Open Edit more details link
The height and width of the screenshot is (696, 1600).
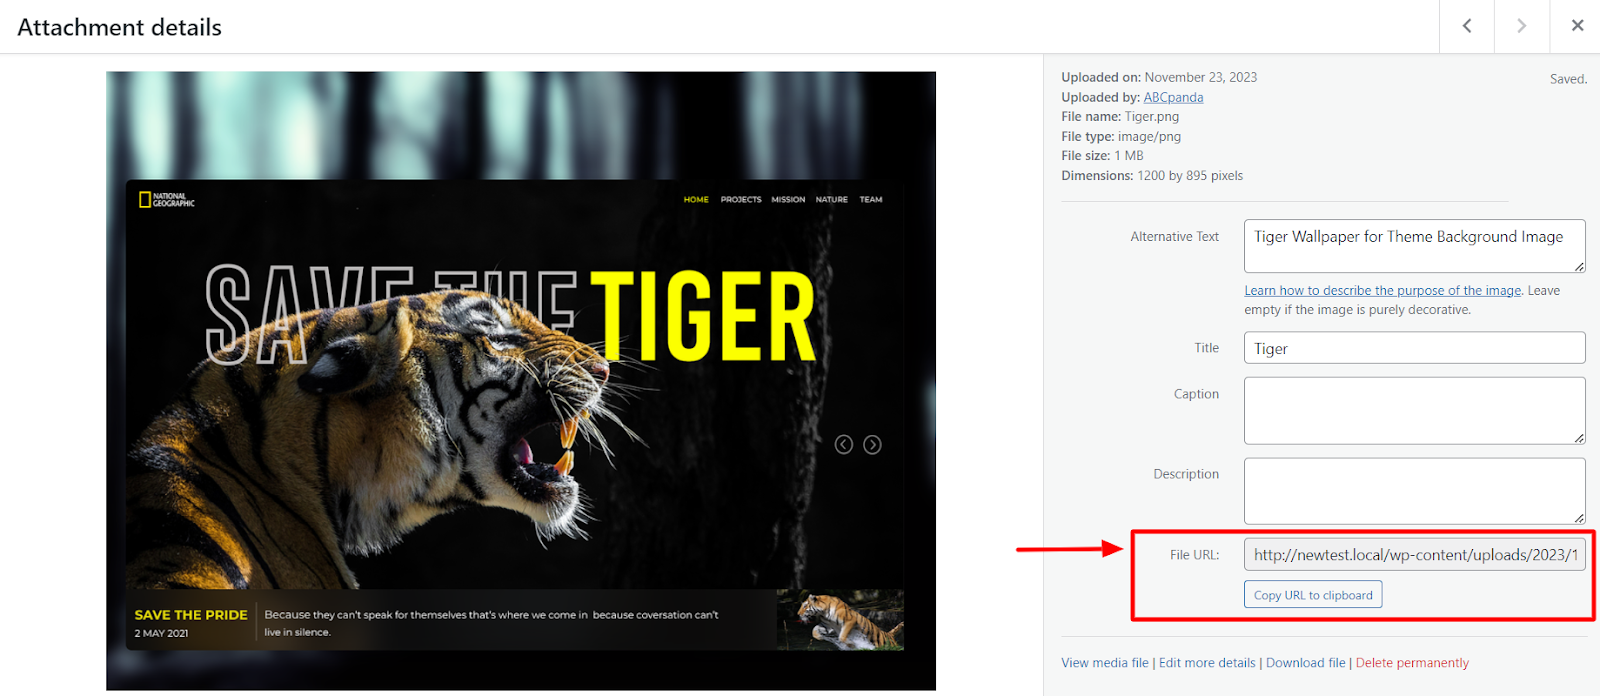tap(1207, 663)
